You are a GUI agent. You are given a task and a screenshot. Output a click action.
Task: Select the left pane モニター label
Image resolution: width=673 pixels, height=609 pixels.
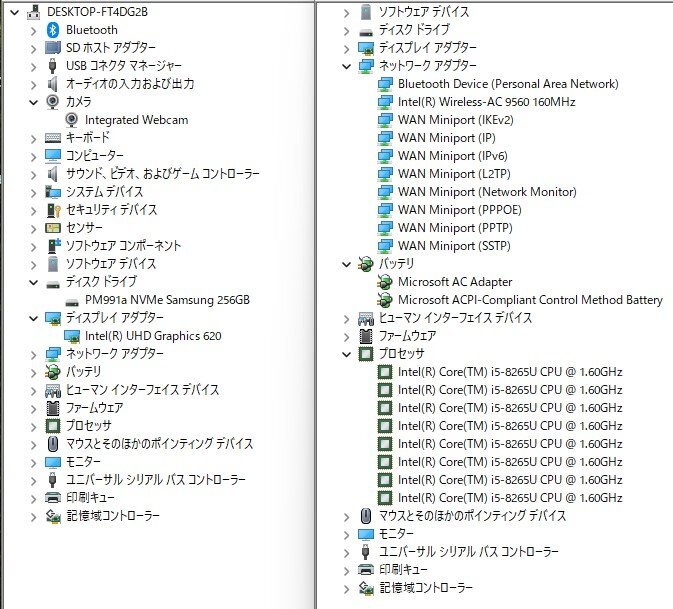click(x=83, y=461)
